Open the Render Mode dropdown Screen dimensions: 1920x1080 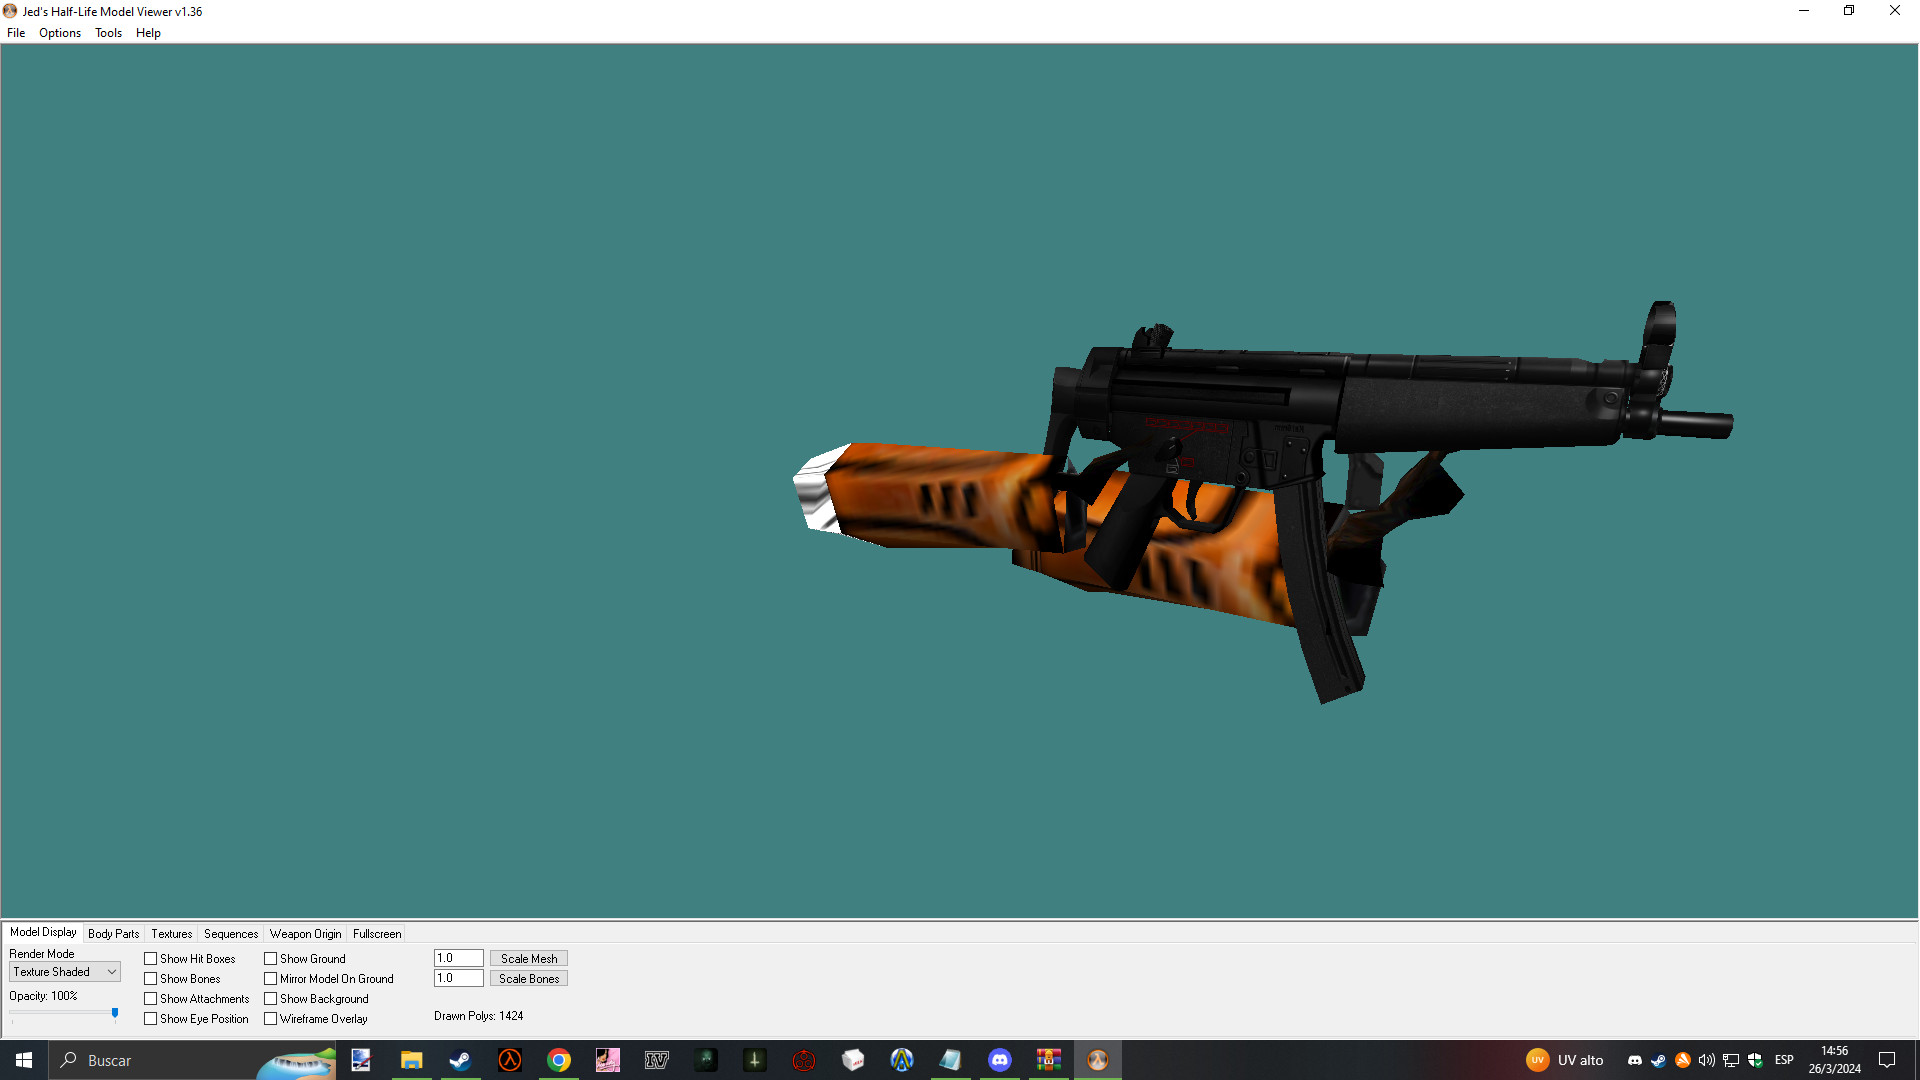[110, 971]
